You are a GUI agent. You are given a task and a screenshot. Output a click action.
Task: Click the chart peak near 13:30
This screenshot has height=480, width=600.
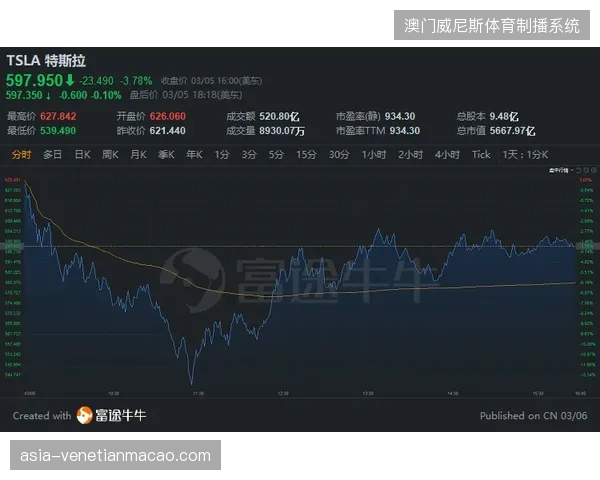click(378, 230)
